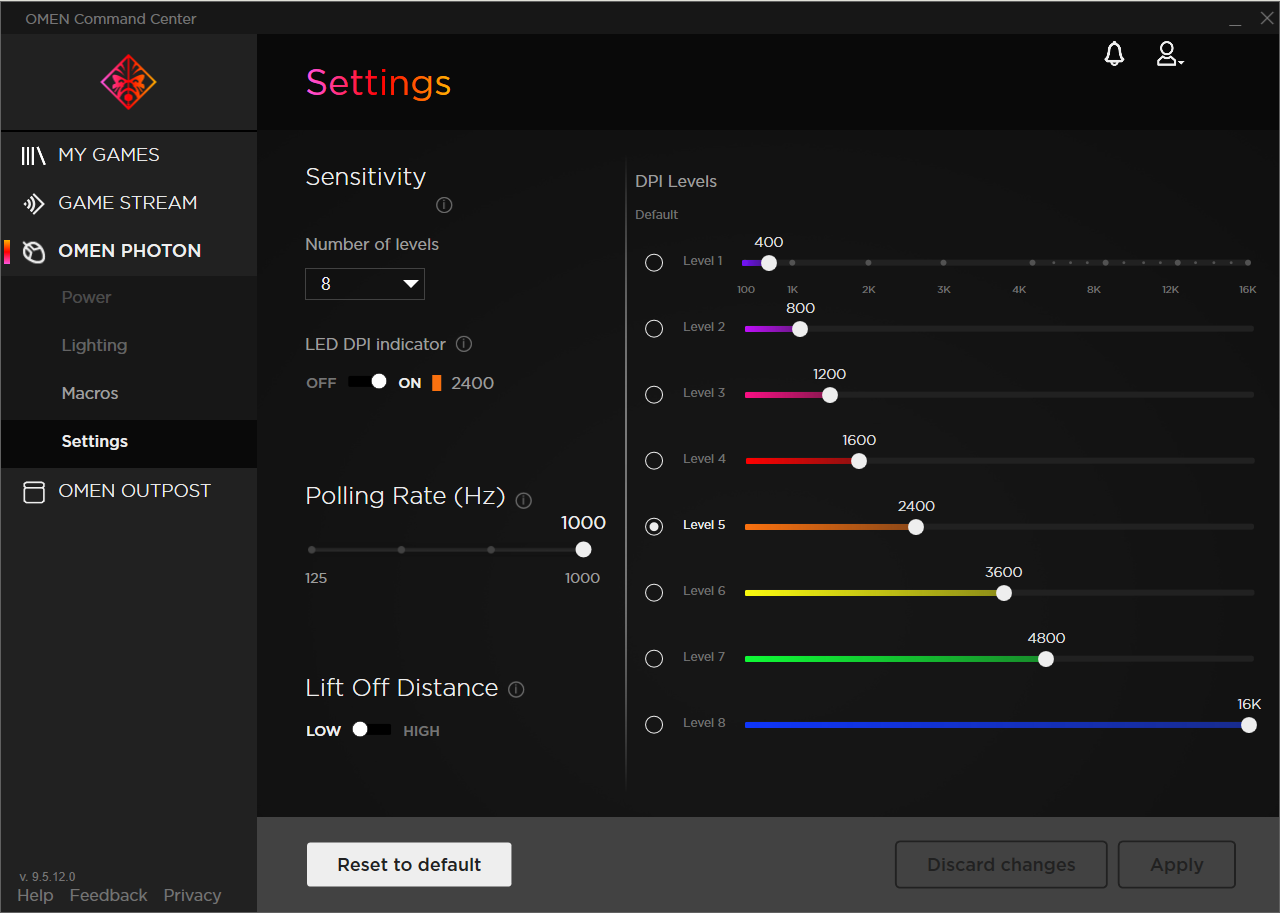Toggle Lift Off Distance low/high switch

click(371, 729)
